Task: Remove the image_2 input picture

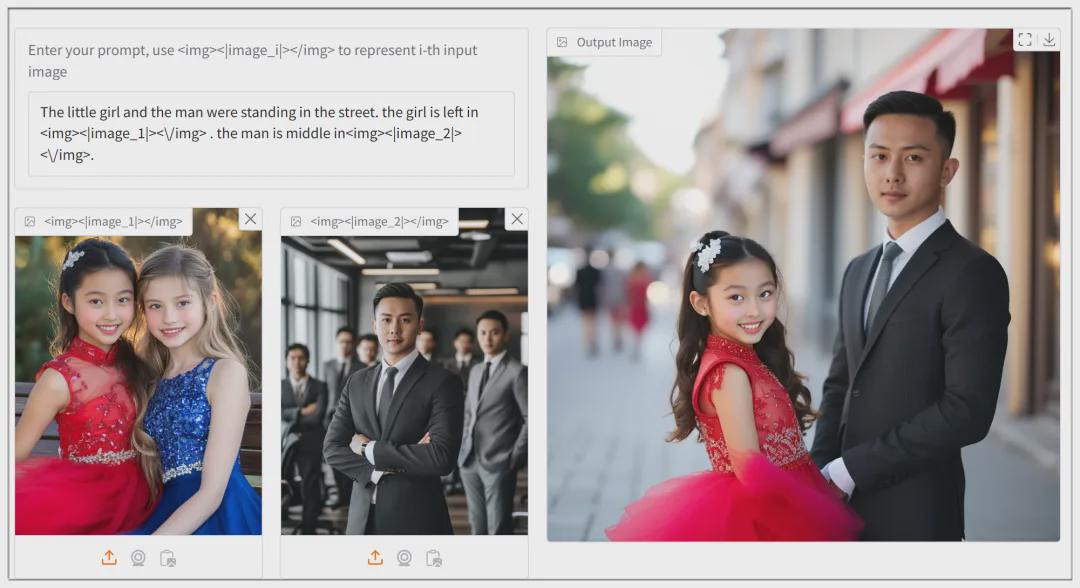Action: pos(516,219)
